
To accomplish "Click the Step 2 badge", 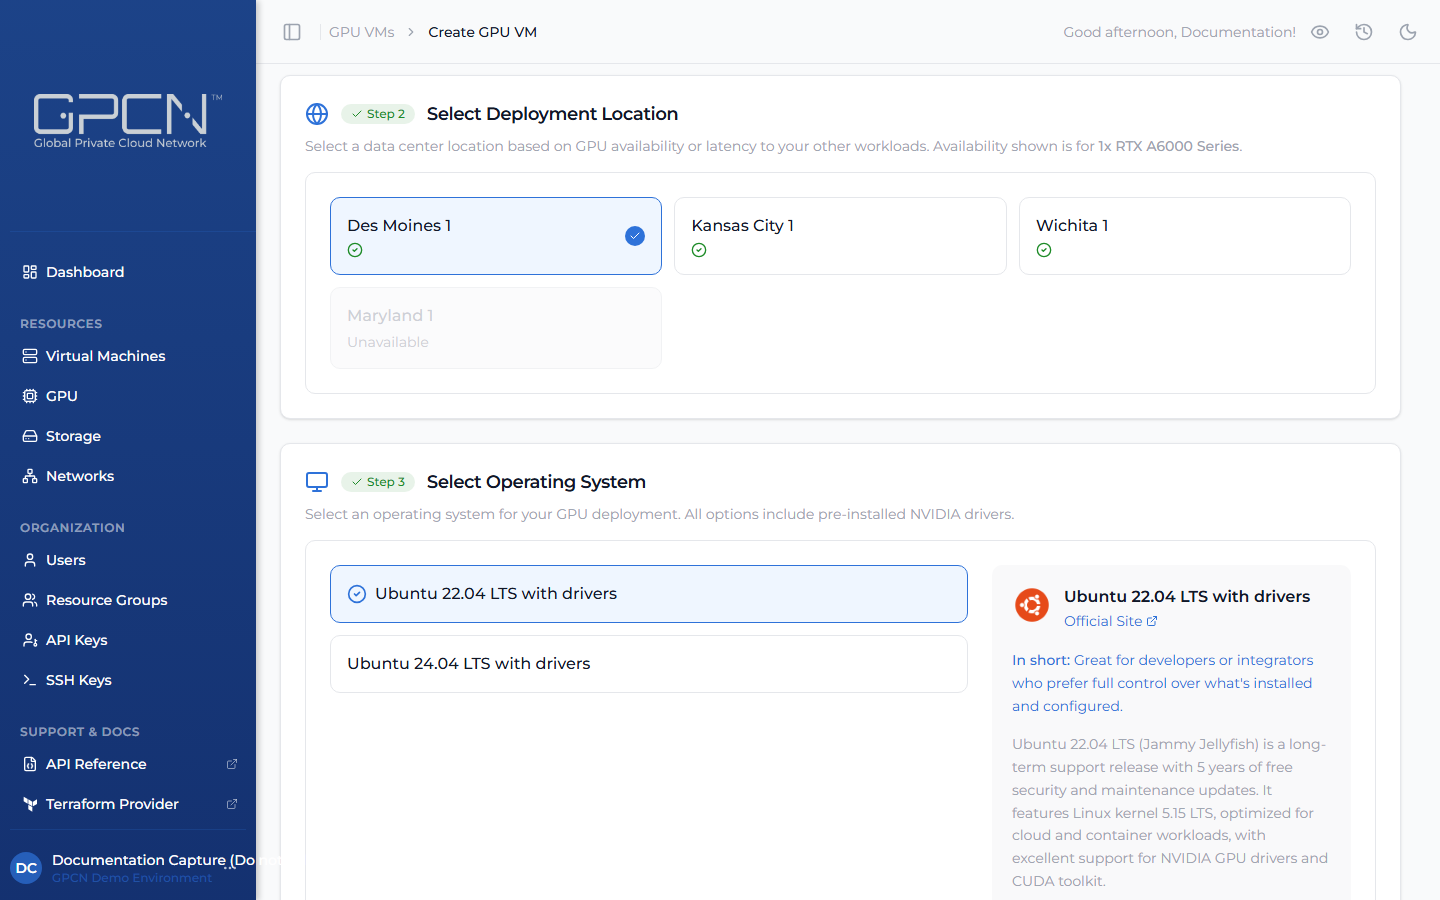I will (x=378, y=114).
